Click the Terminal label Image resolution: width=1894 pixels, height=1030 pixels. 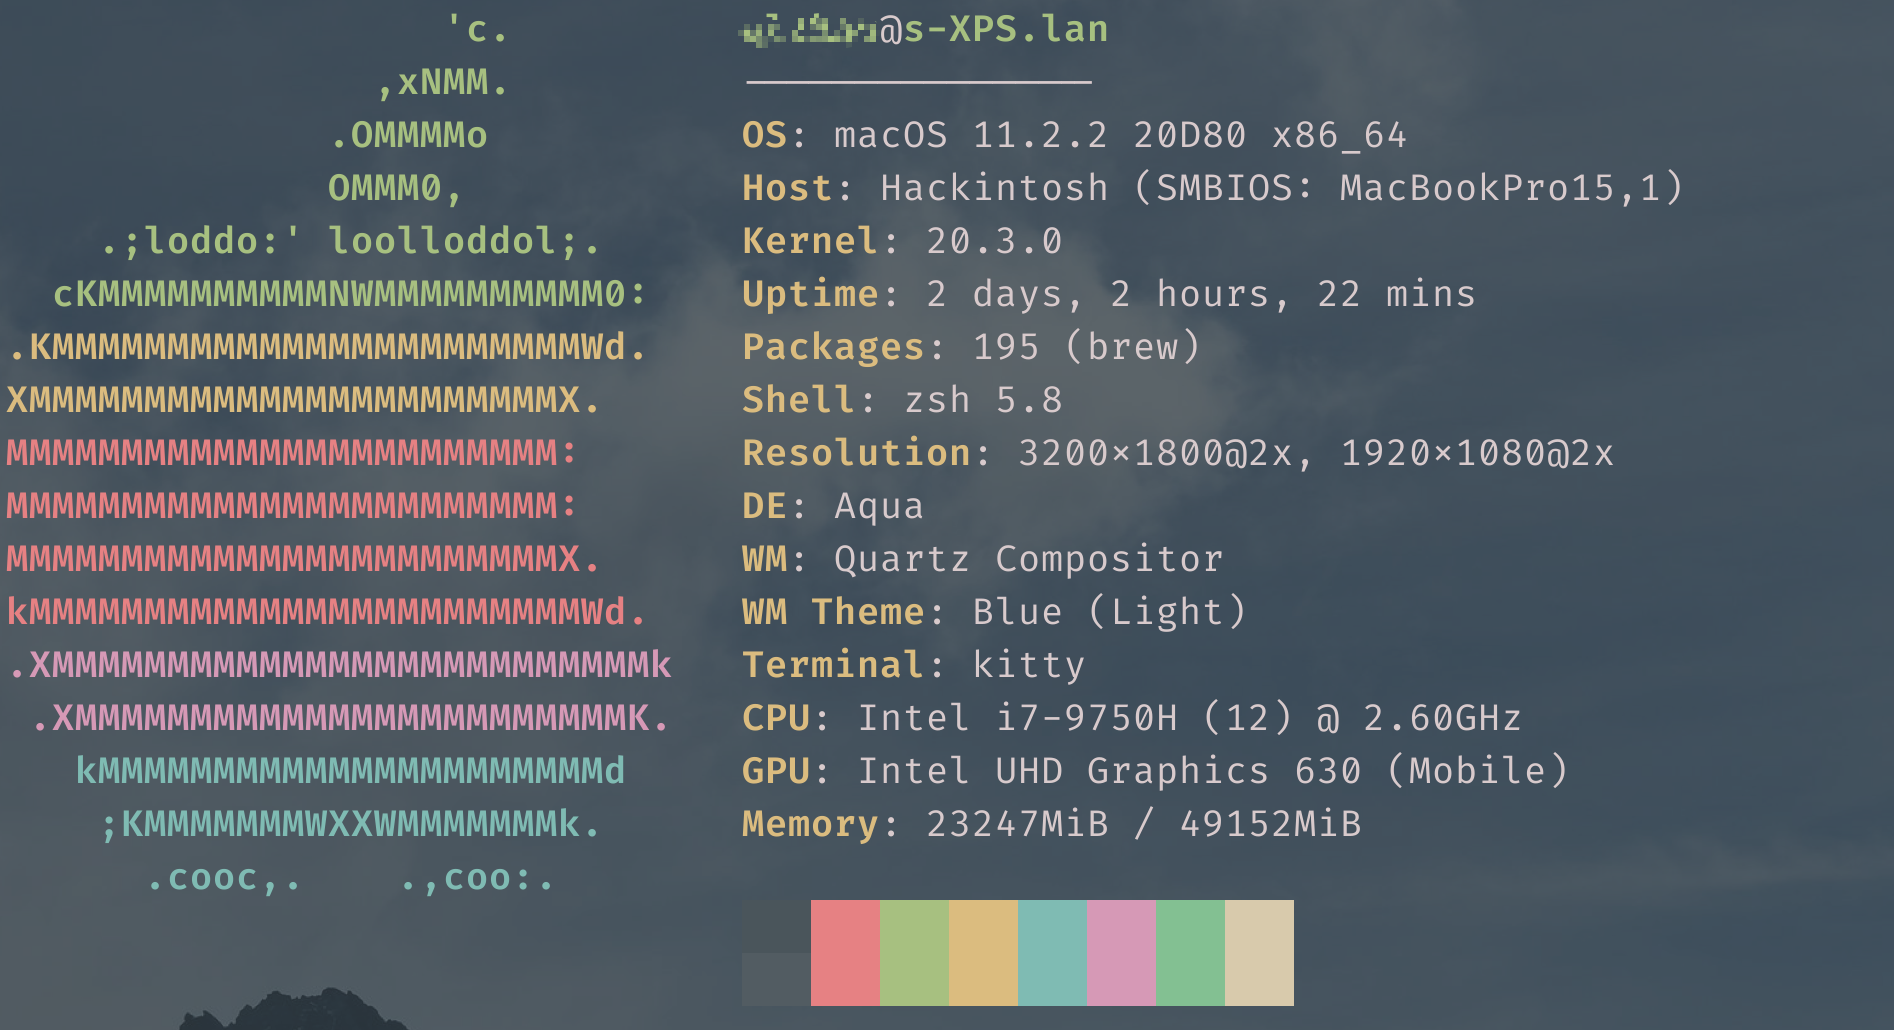834,665
